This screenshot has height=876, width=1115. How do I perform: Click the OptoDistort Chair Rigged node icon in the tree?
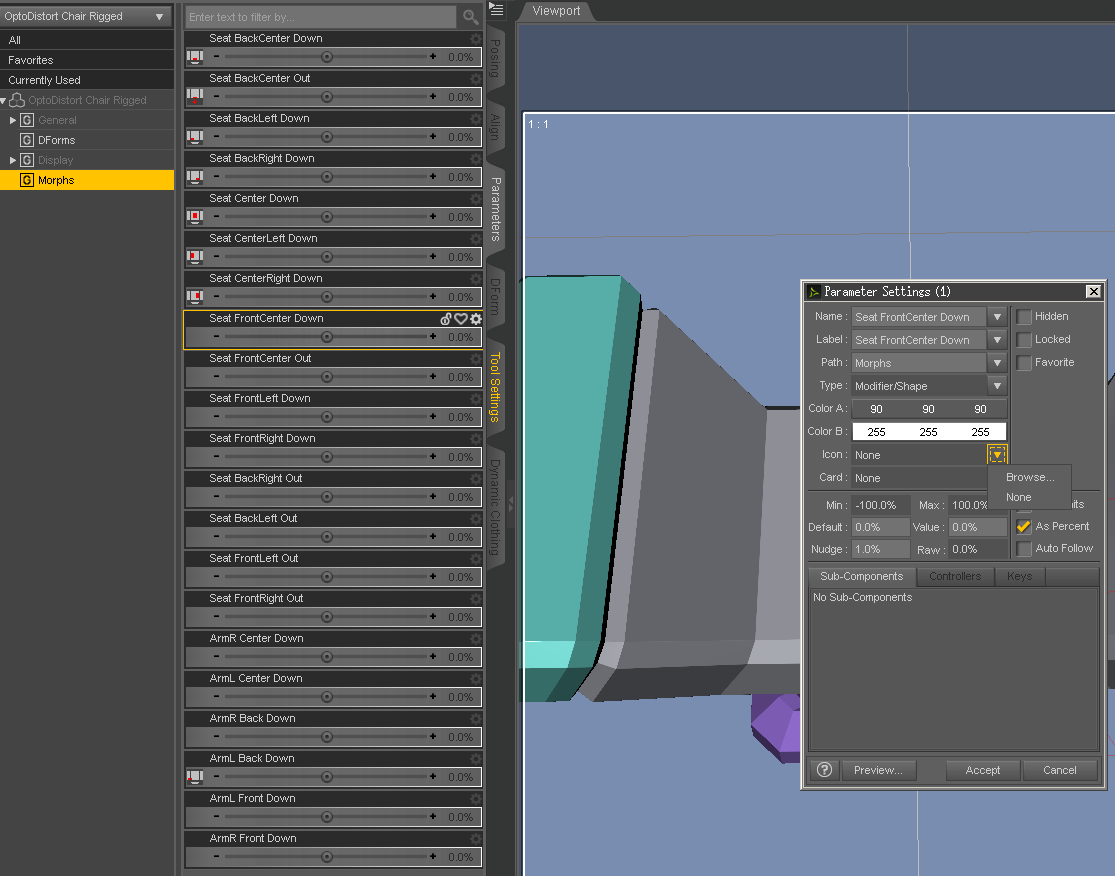(17, 100)
